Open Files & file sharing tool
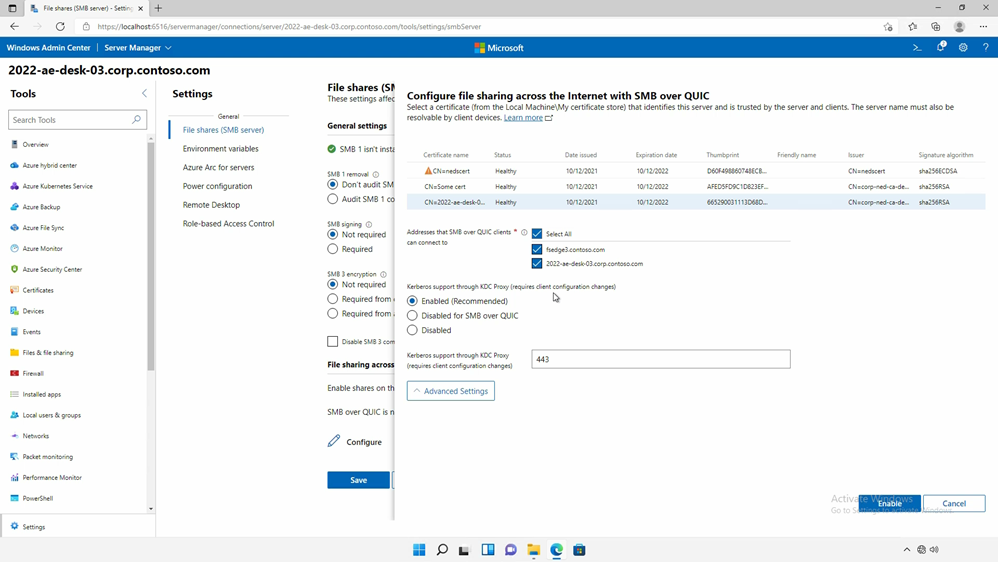This screenshot has width=999, height=562. [x=47, y=352]
